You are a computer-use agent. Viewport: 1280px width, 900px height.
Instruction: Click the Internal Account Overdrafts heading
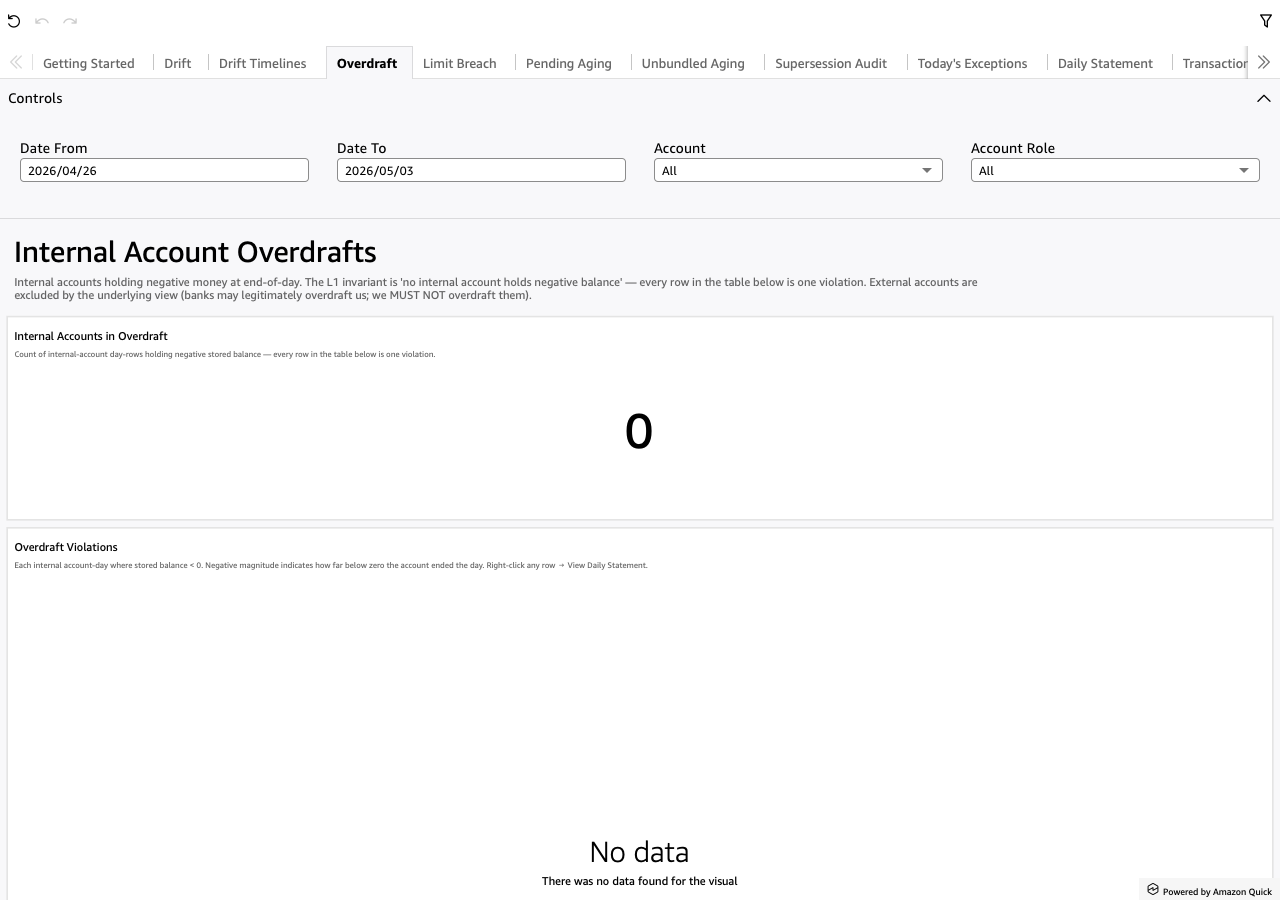tap(195, 252)
